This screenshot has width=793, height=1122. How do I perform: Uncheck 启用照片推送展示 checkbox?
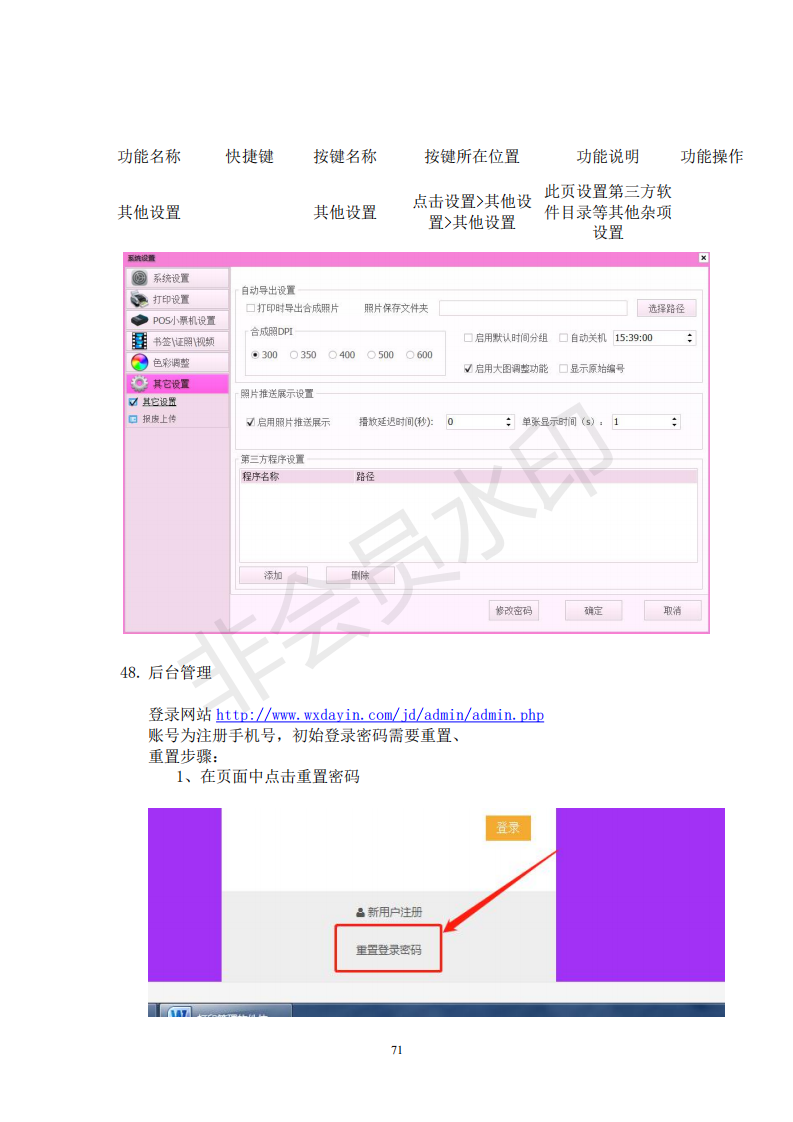(x=250, y=422)
